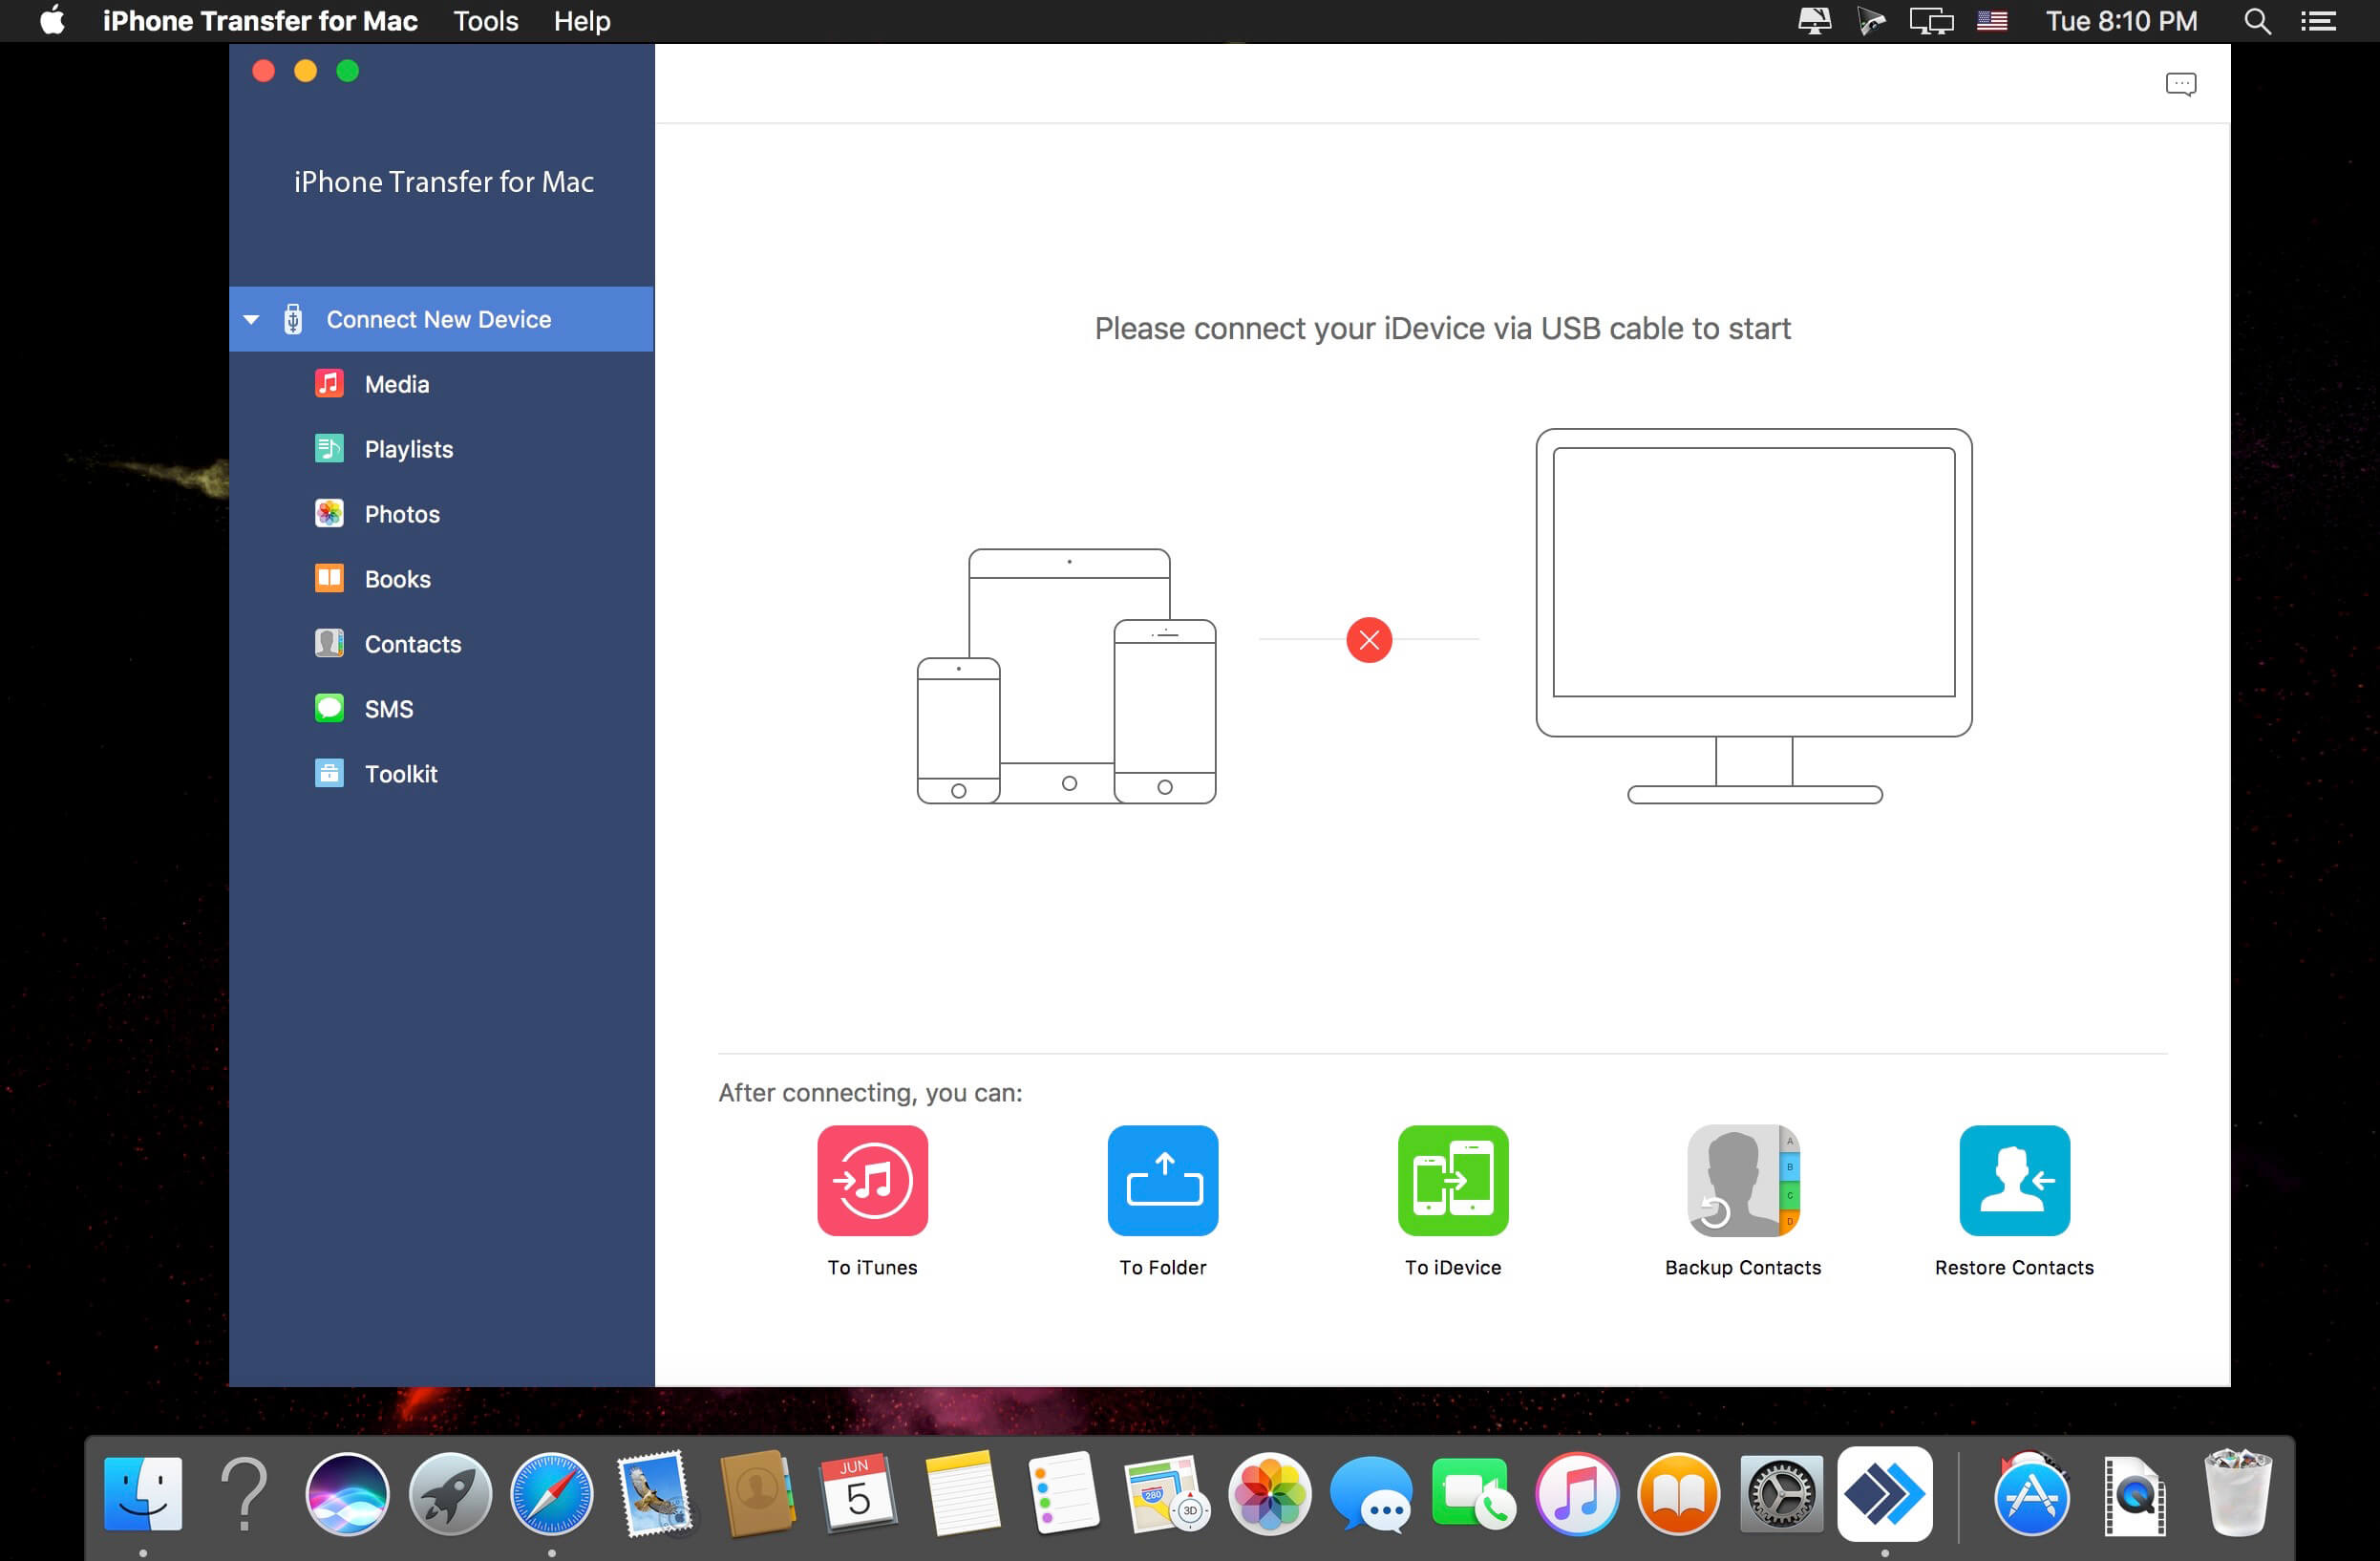
Task: Open Spotlight search in menu bar
Action: click(2256, 20)
